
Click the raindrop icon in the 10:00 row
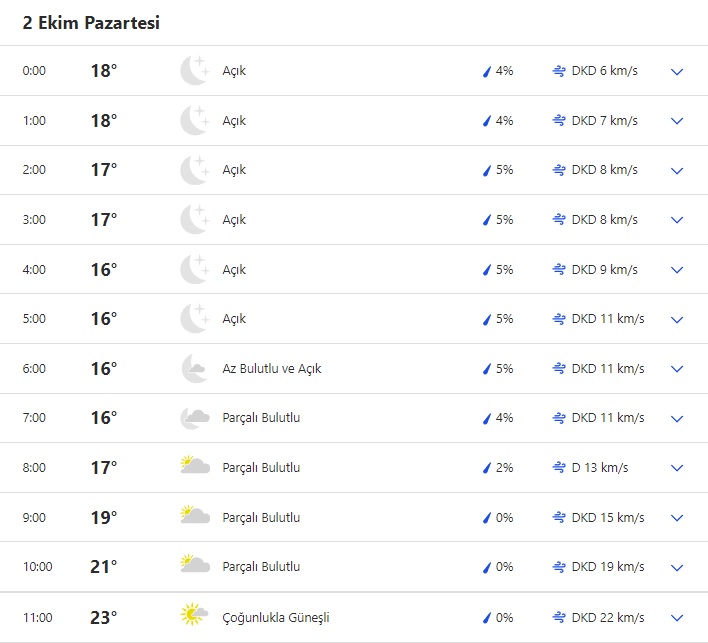[x=487, y=567]
